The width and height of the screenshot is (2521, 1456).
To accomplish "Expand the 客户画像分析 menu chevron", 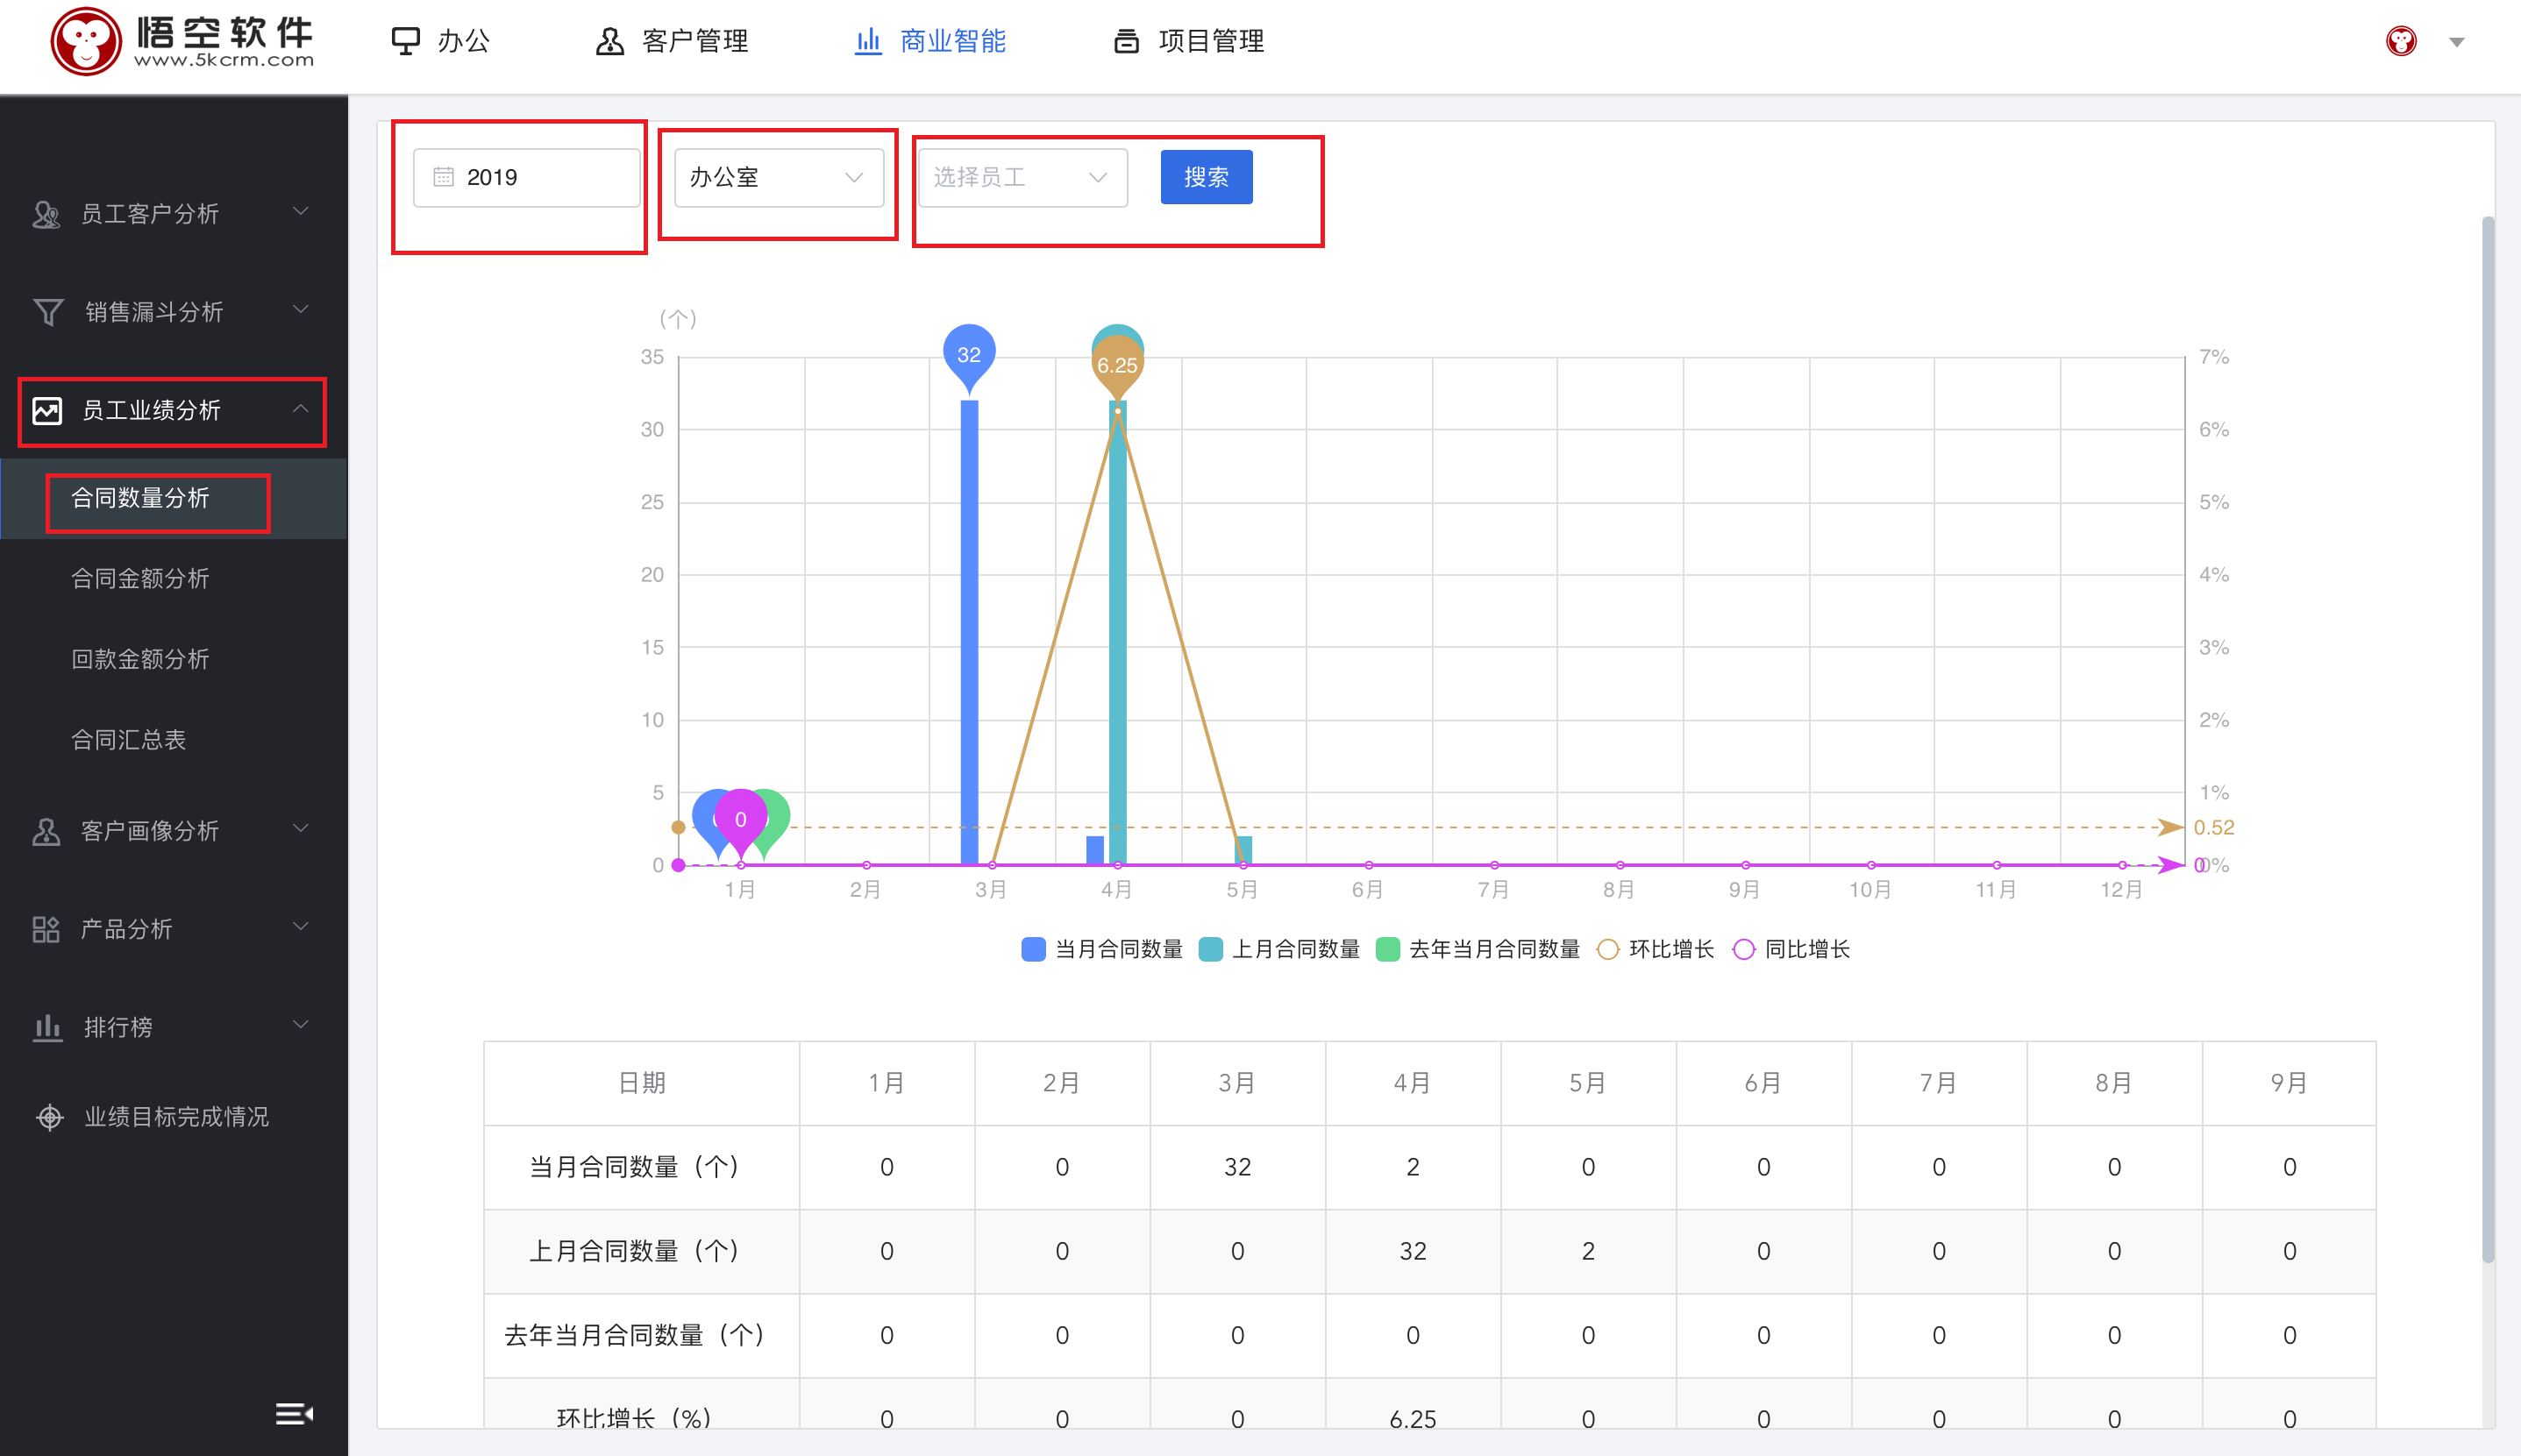I will click(x=300, y=828).
